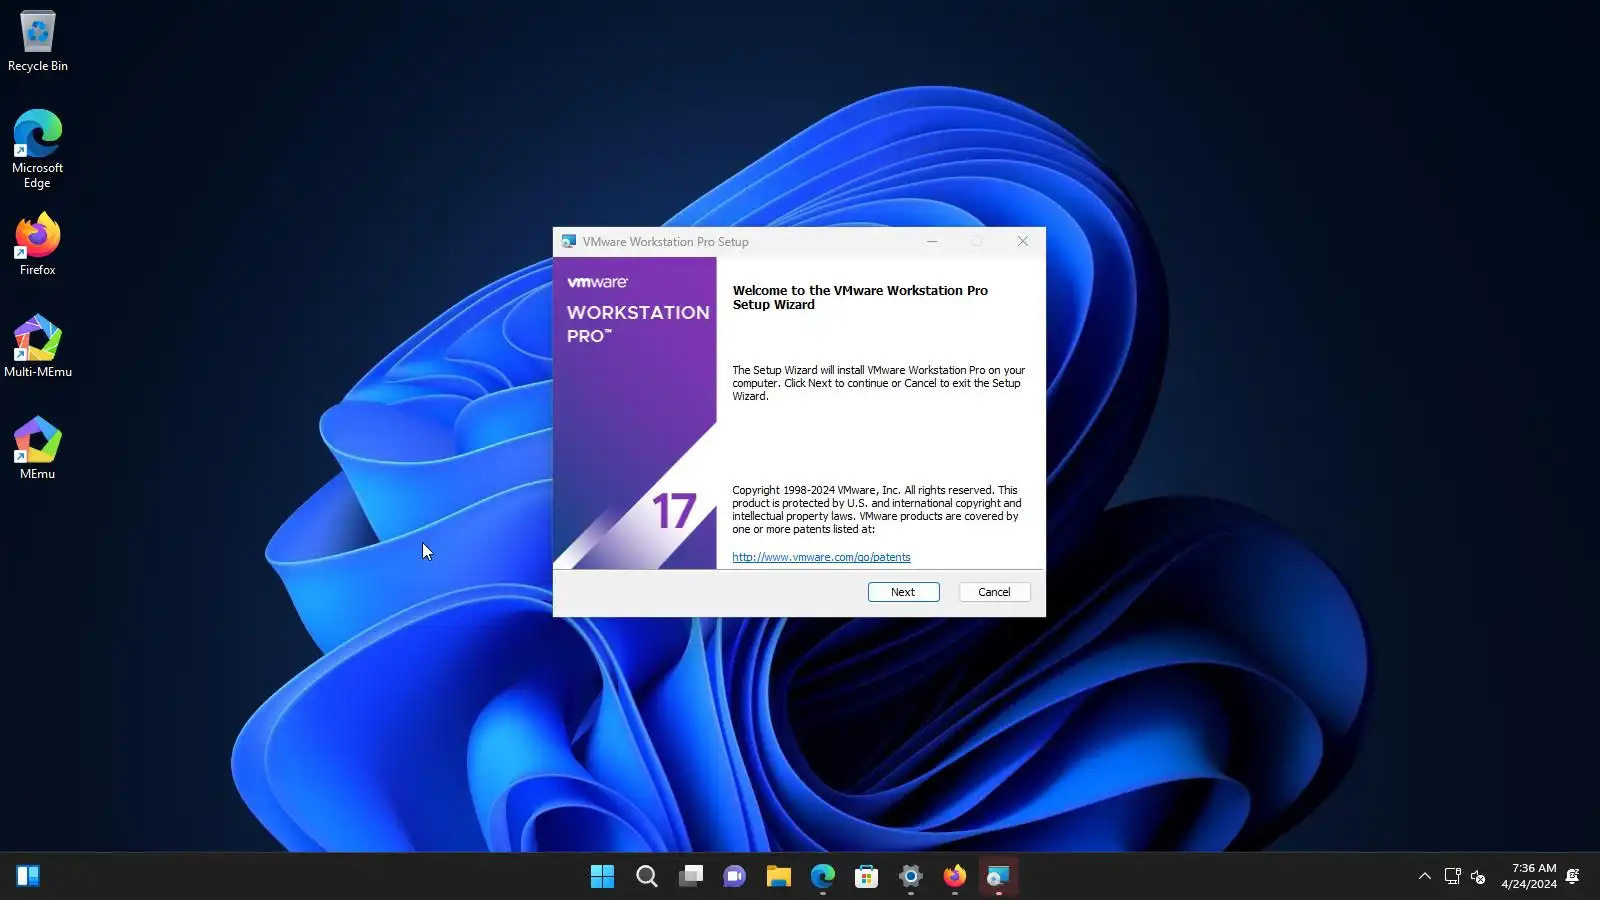Screen dimensions: 1600x900
Task: Open the vmware.com patents link
Action: [x=821, y=557]
